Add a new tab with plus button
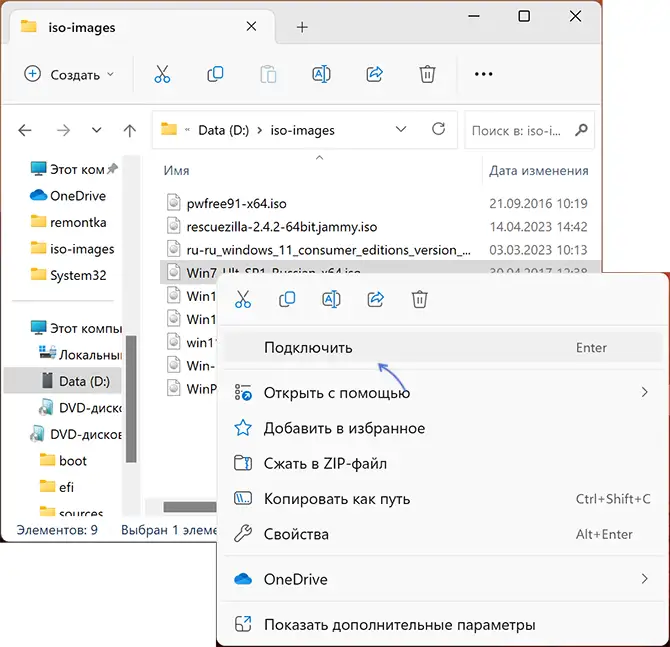This screenshot has width=670, height=647. pos(302,27)
